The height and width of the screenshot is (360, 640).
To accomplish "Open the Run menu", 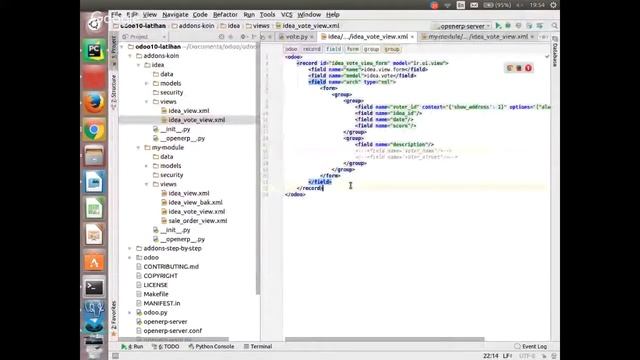I will pyautogui.click(x=249, y=15).
